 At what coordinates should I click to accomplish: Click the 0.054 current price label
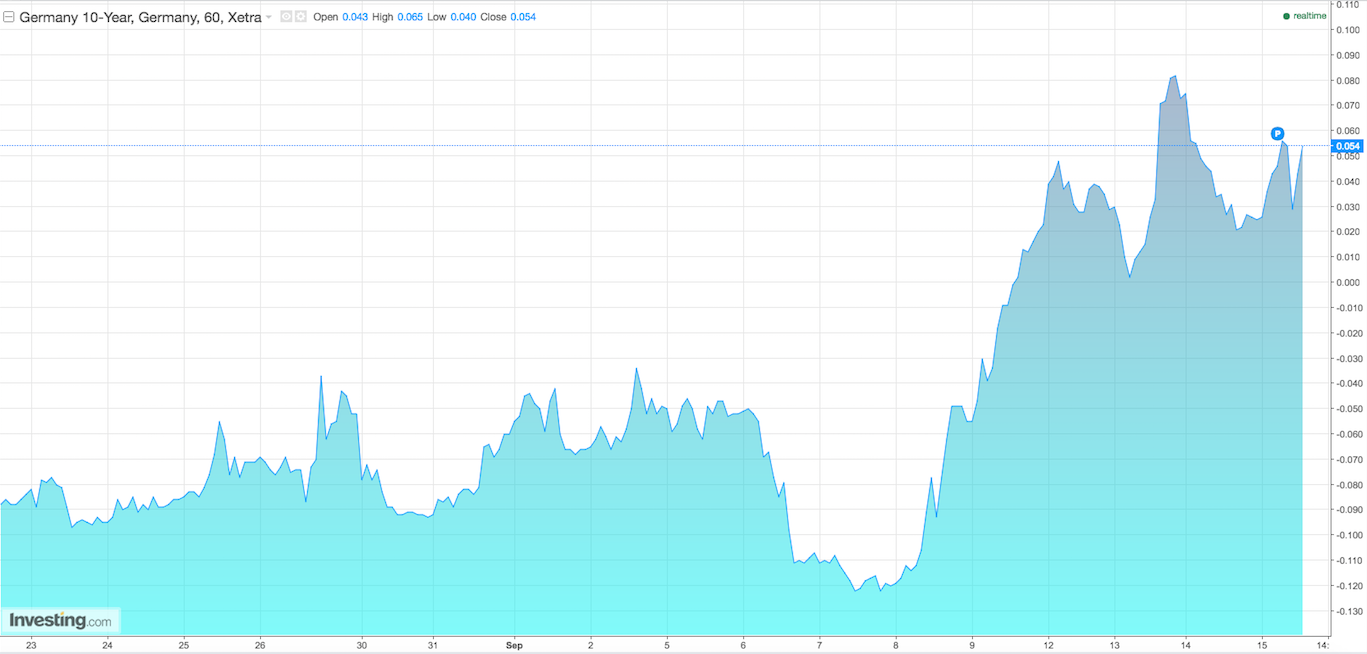click(x=1348, y=146)
